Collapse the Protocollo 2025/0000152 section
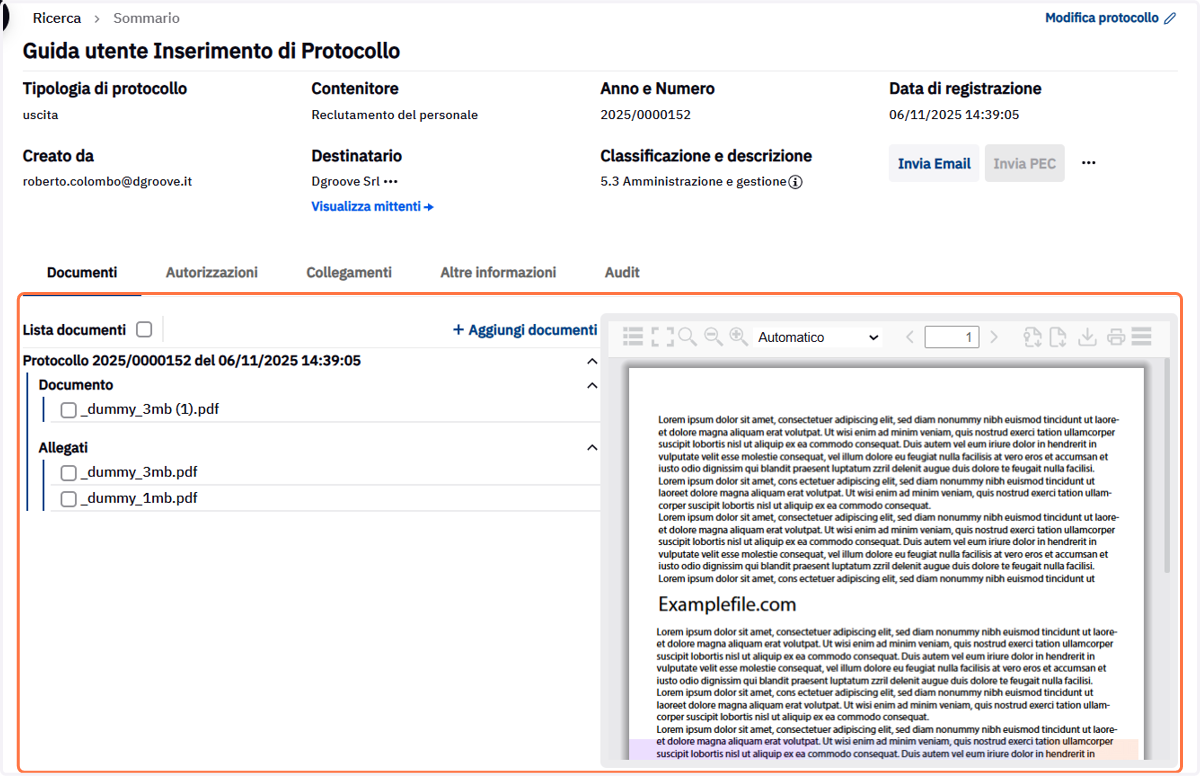 coord(592,361)
